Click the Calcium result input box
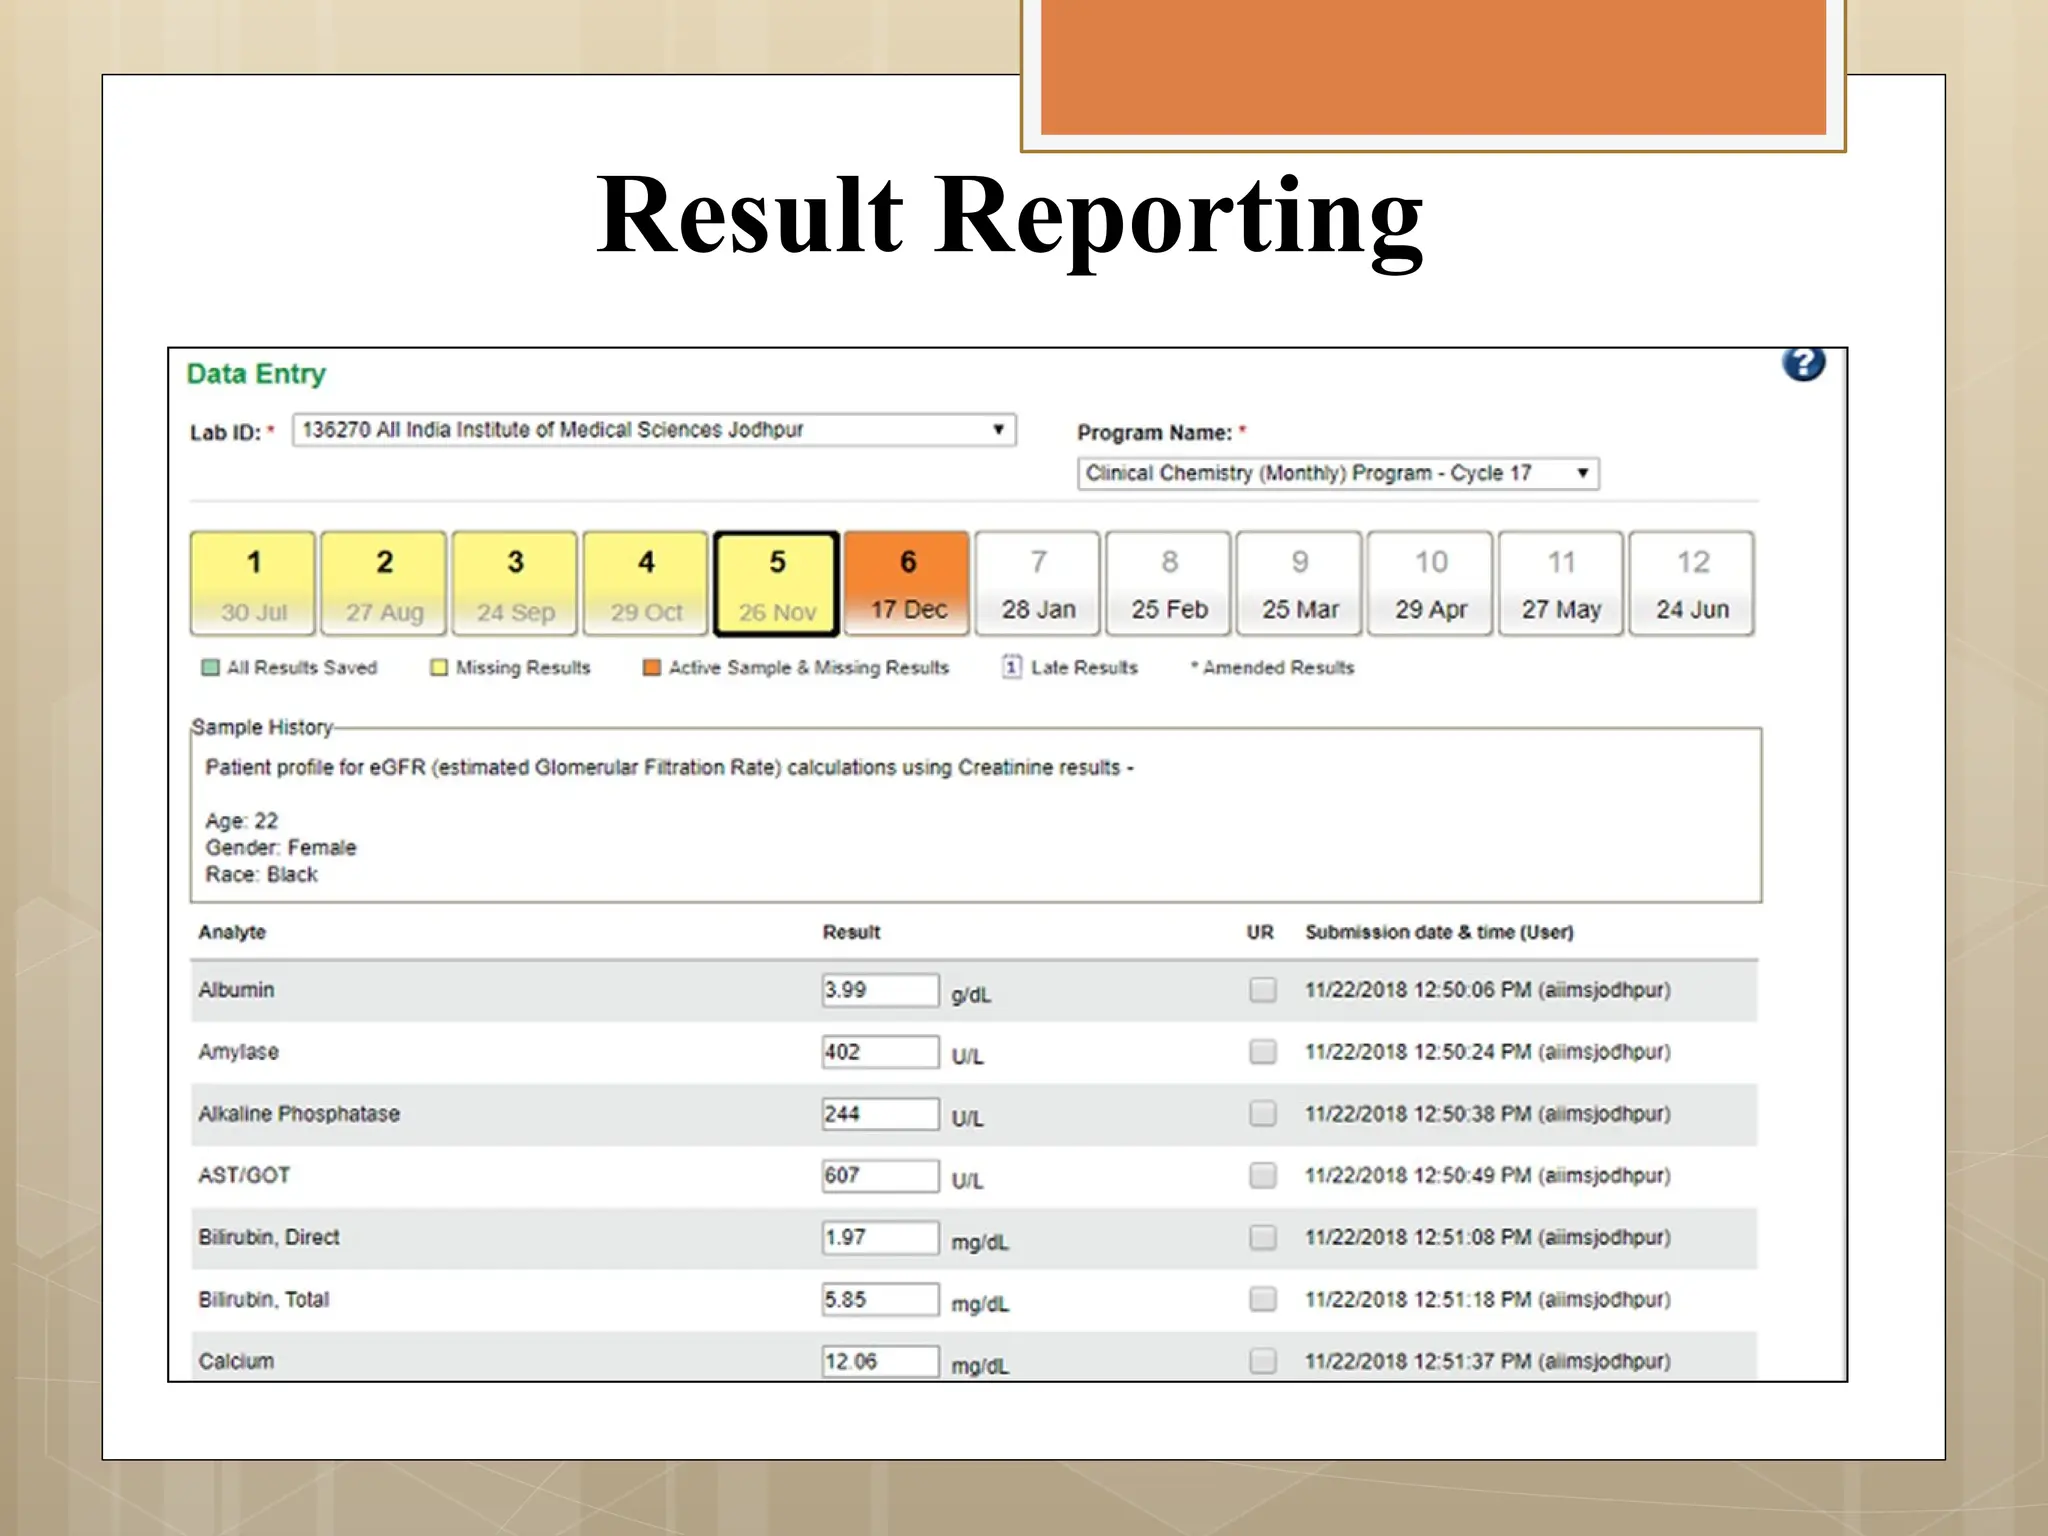The width and height of the screenshot is (2048, 1536). tap(879, 1361)
